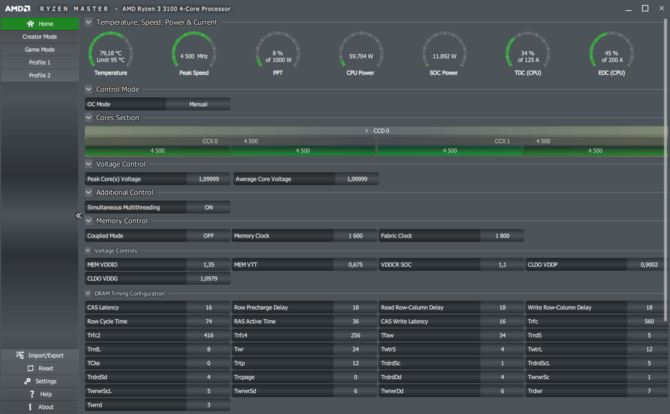Toggle Simultaneous Multithreading ON value
This screenshot has width=670, height=414.
(209, 207)
